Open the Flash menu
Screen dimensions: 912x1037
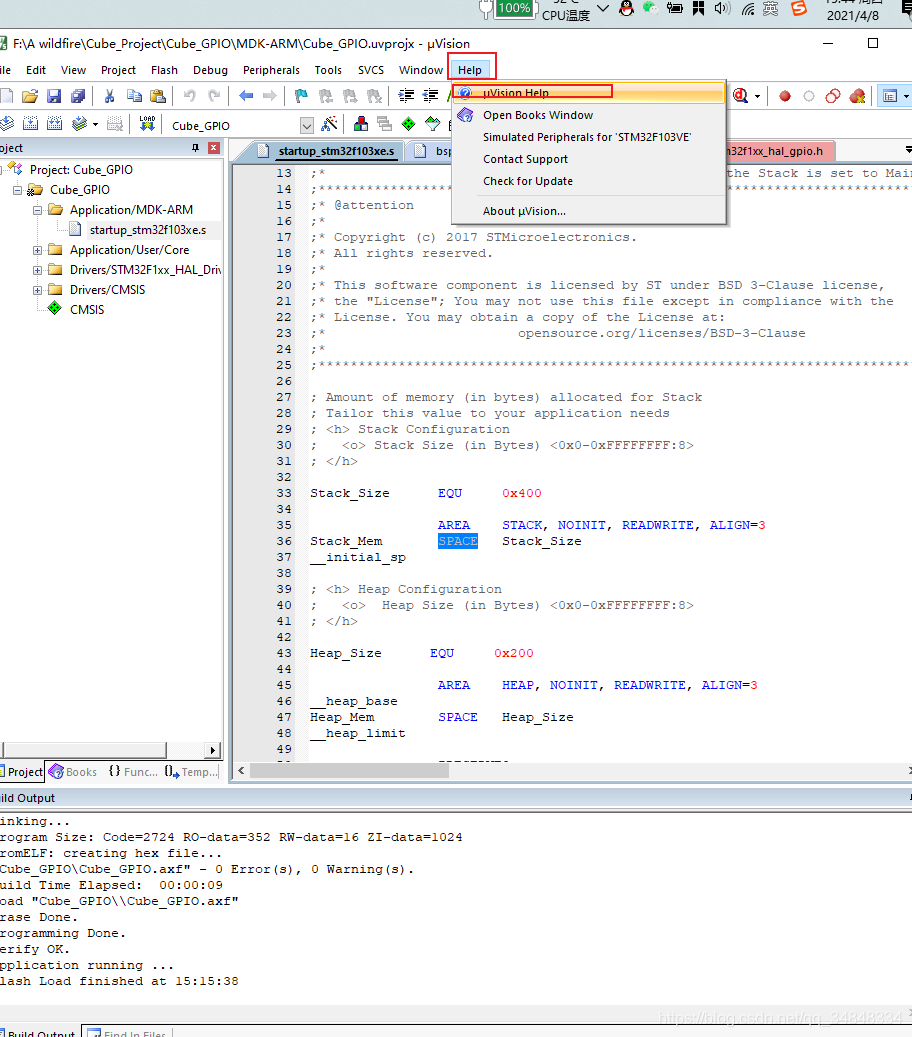click(164, 70)
